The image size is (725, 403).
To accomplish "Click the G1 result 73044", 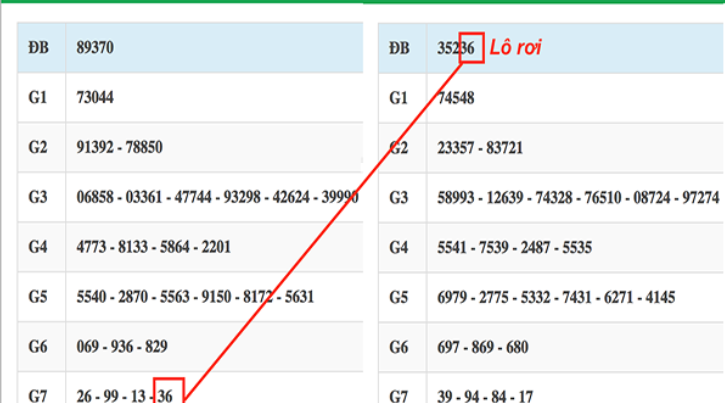I will point(95,97).
